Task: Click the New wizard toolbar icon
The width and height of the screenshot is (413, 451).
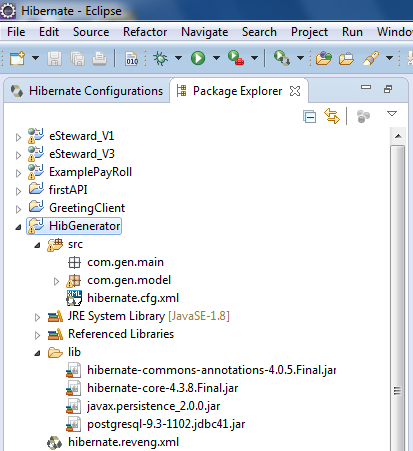Action: tap(17, 58)
